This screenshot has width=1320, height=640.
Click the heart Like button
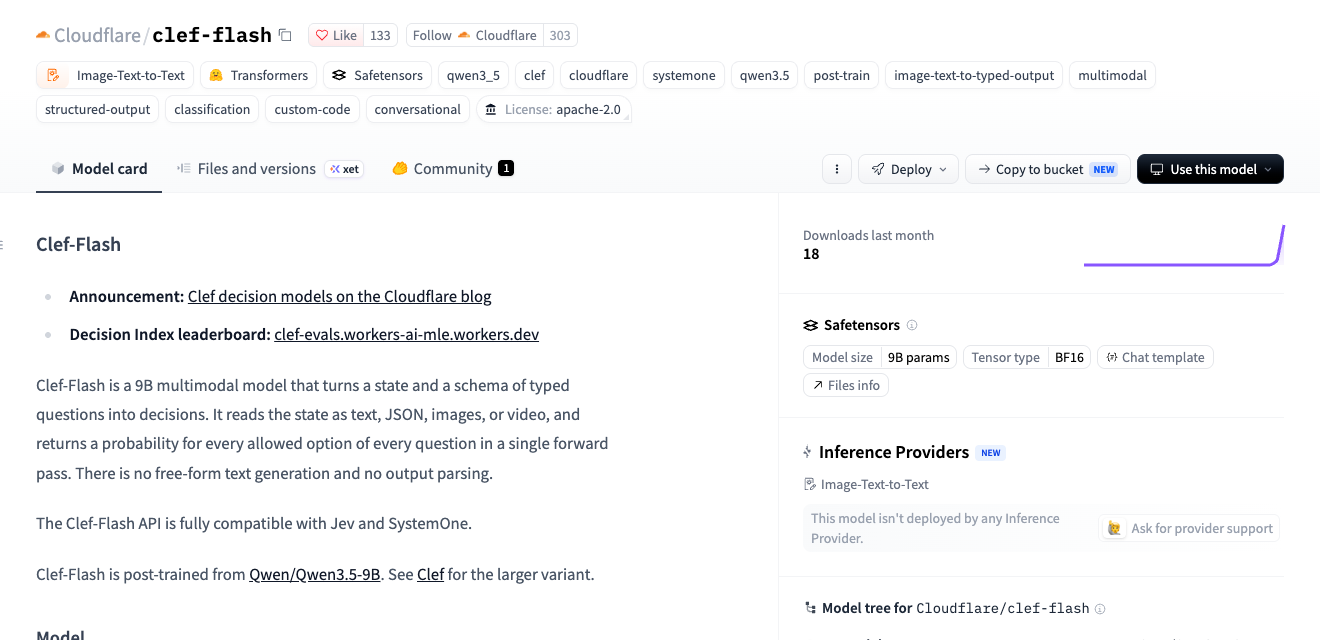pos(336,35)
